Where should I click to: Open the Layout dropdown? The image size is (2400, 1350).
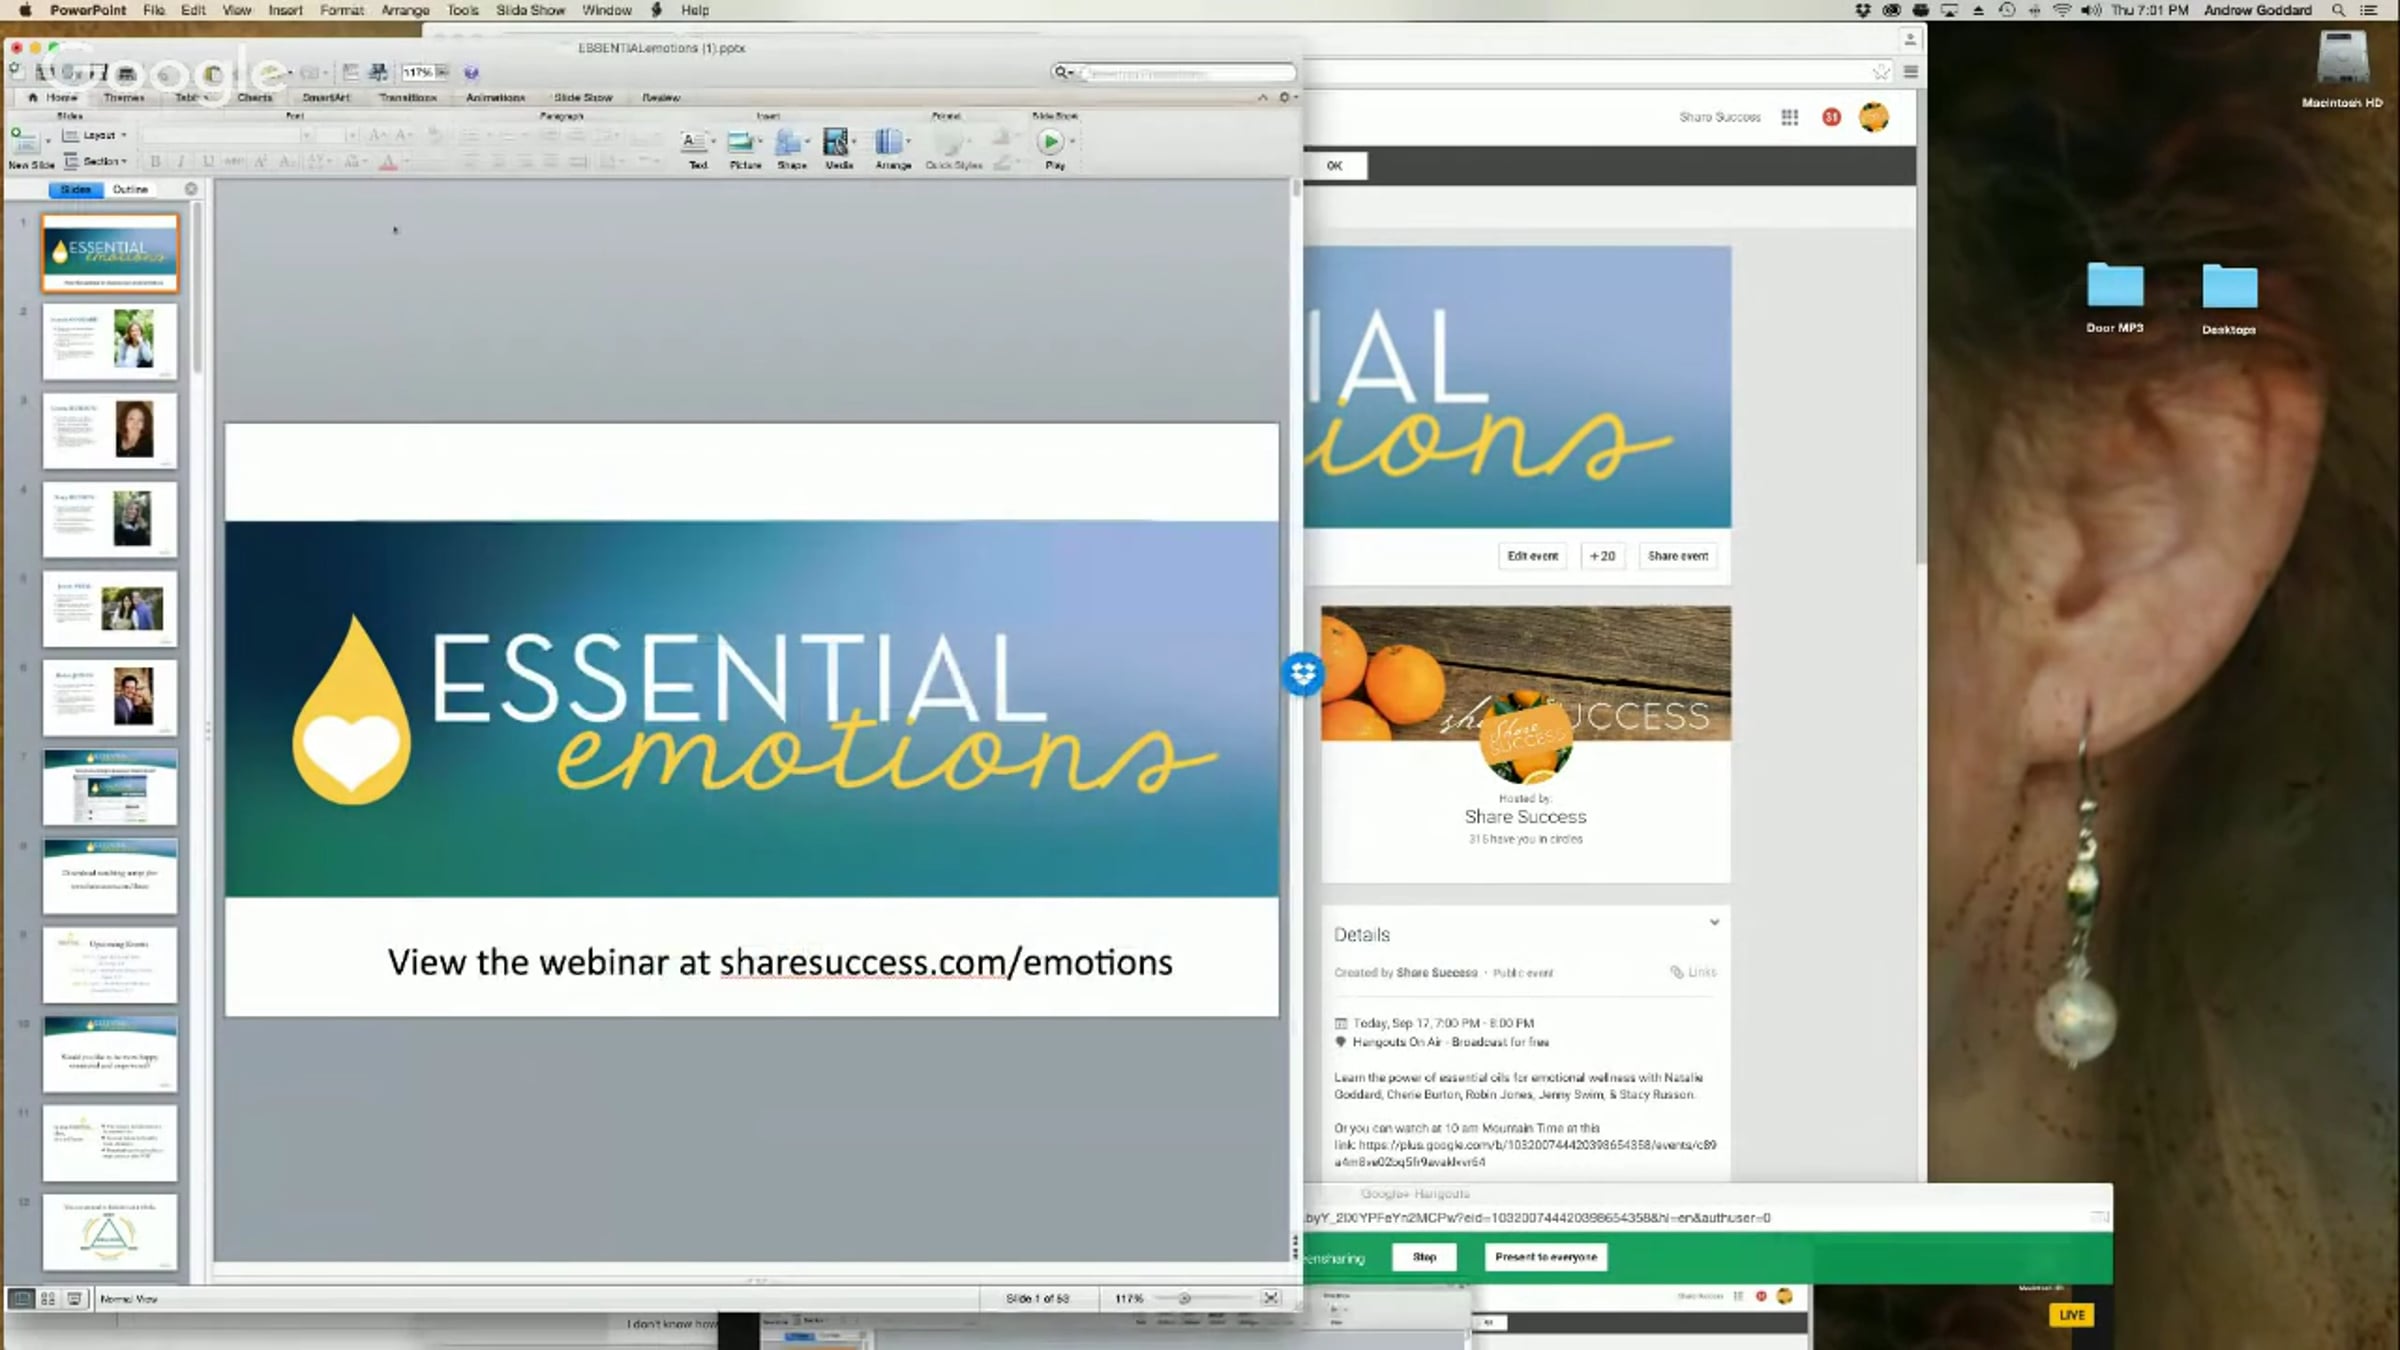coord(97,135)
